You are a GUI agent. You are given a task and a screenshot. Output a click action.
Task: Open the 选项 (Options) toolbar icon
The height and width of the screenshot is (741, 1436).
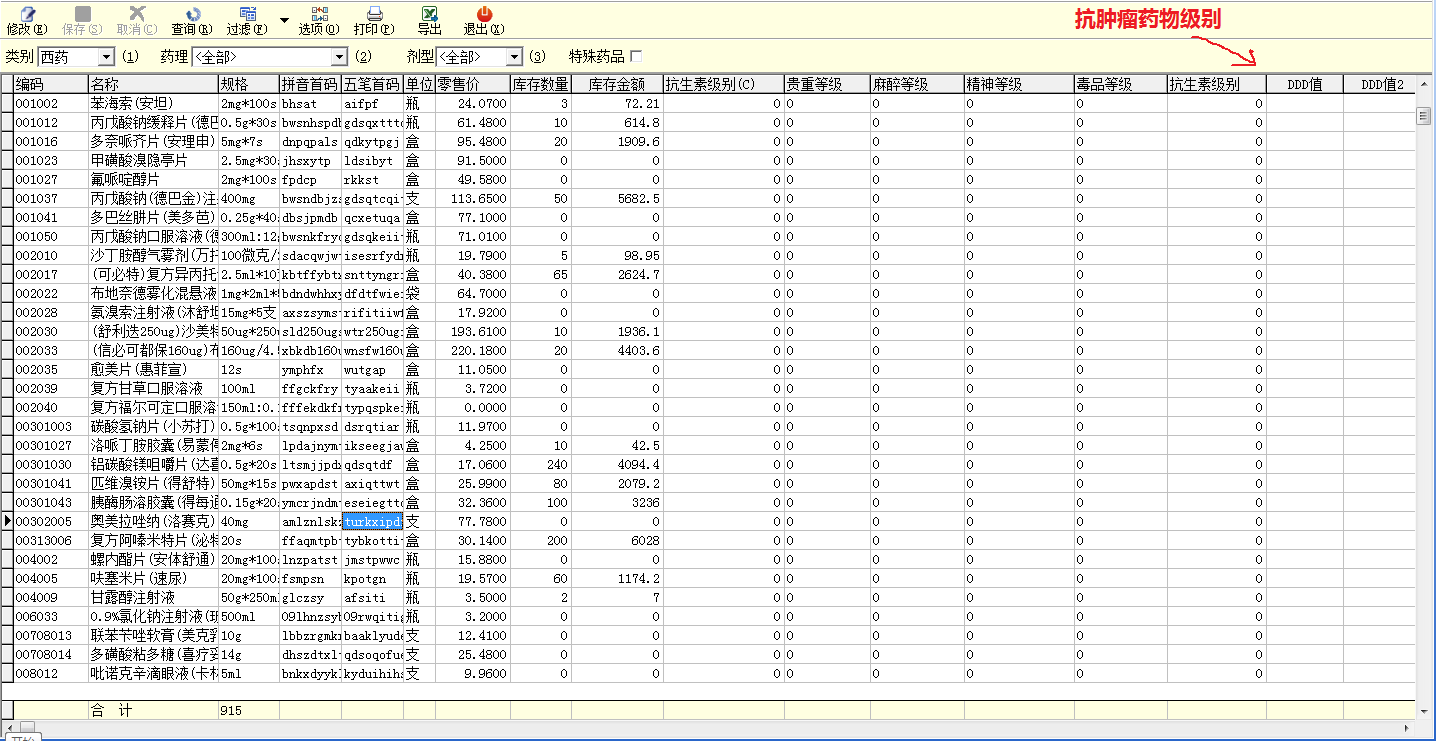coord(320,20)
